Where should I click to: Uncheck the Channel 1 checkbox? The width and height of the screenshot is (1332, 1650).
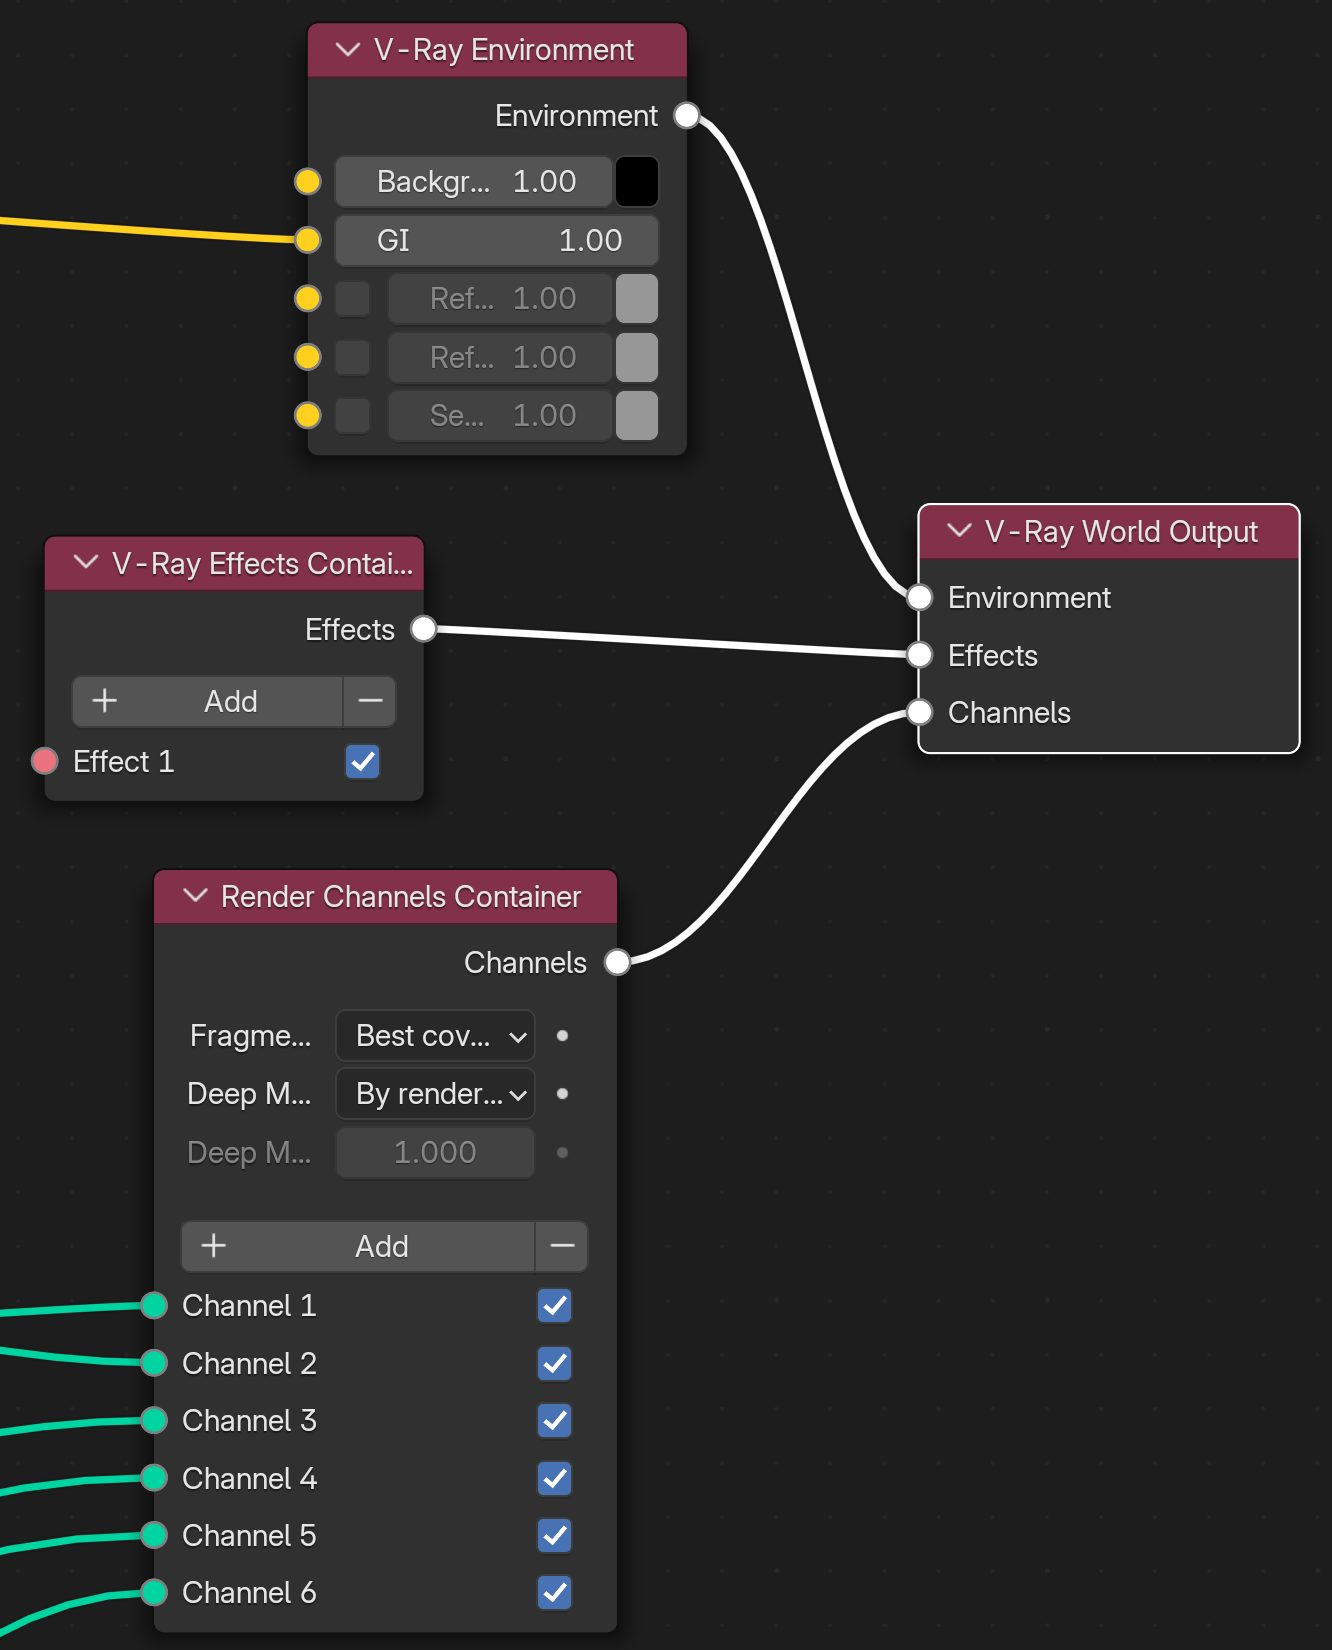pyautogui.click(x=555, y=1306)
